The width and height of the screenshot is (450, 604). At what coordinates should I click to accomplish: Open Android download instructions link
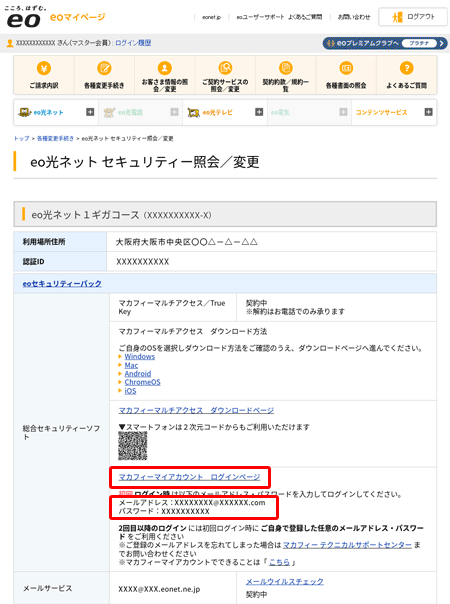[x=138, y=374]
